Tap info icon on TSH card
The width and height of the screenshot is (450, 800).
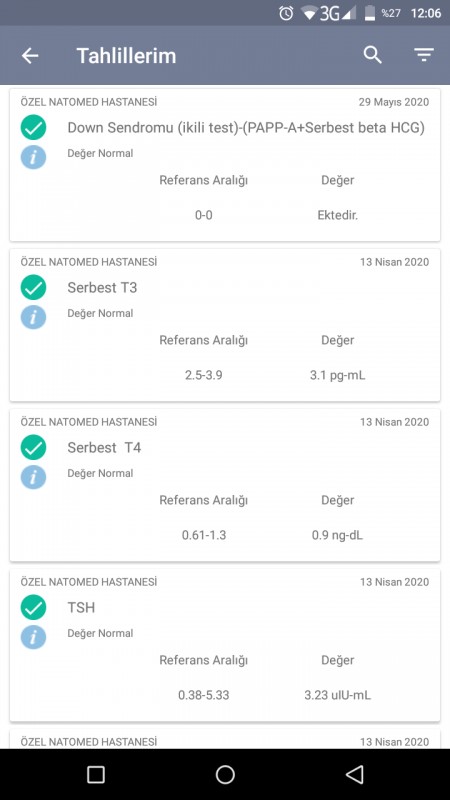pos(34,636)
